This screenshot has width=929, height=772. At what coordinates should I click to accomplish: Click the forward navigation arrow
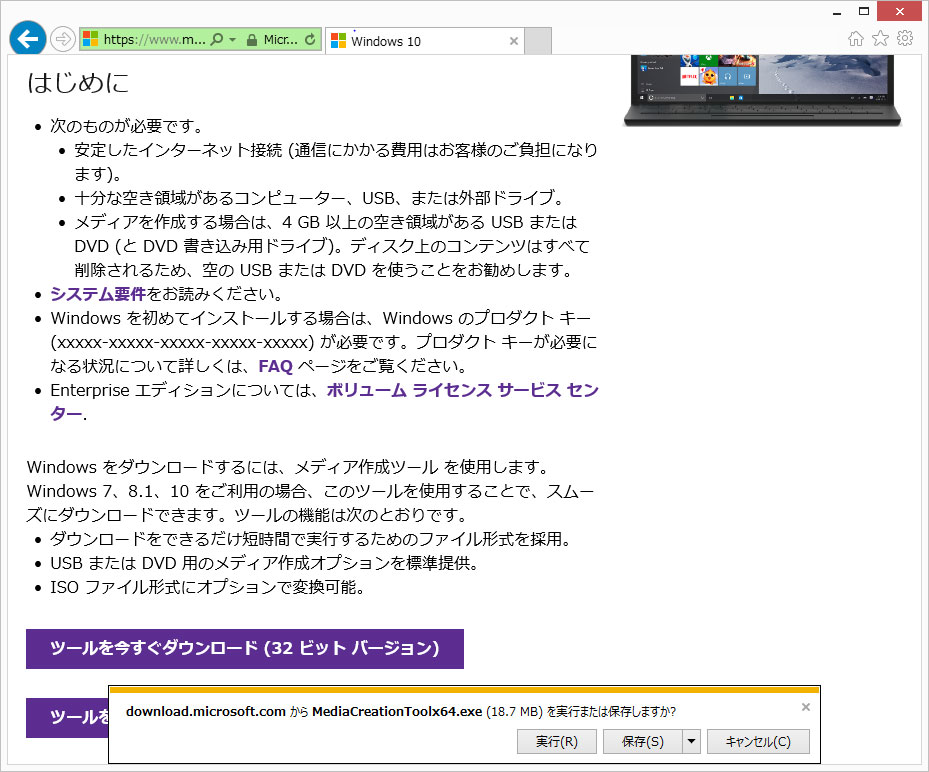tap(62, 40)
